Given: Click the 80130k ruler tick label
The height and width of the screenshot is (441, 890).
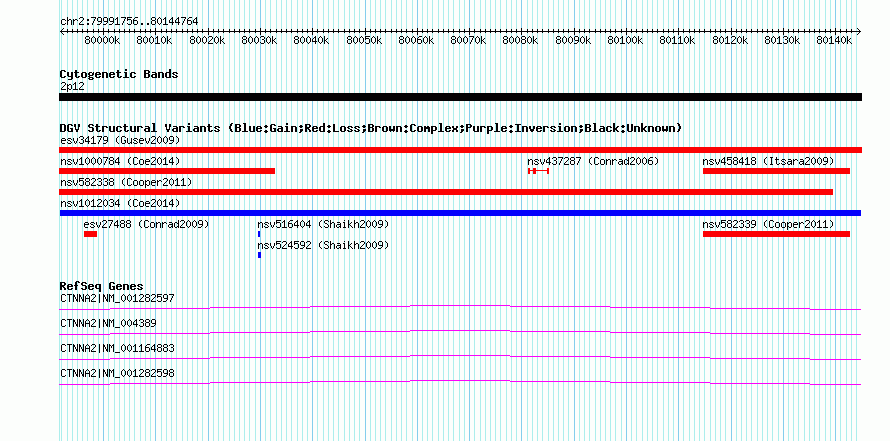Looking at the screenshot, I should (782, 40).
